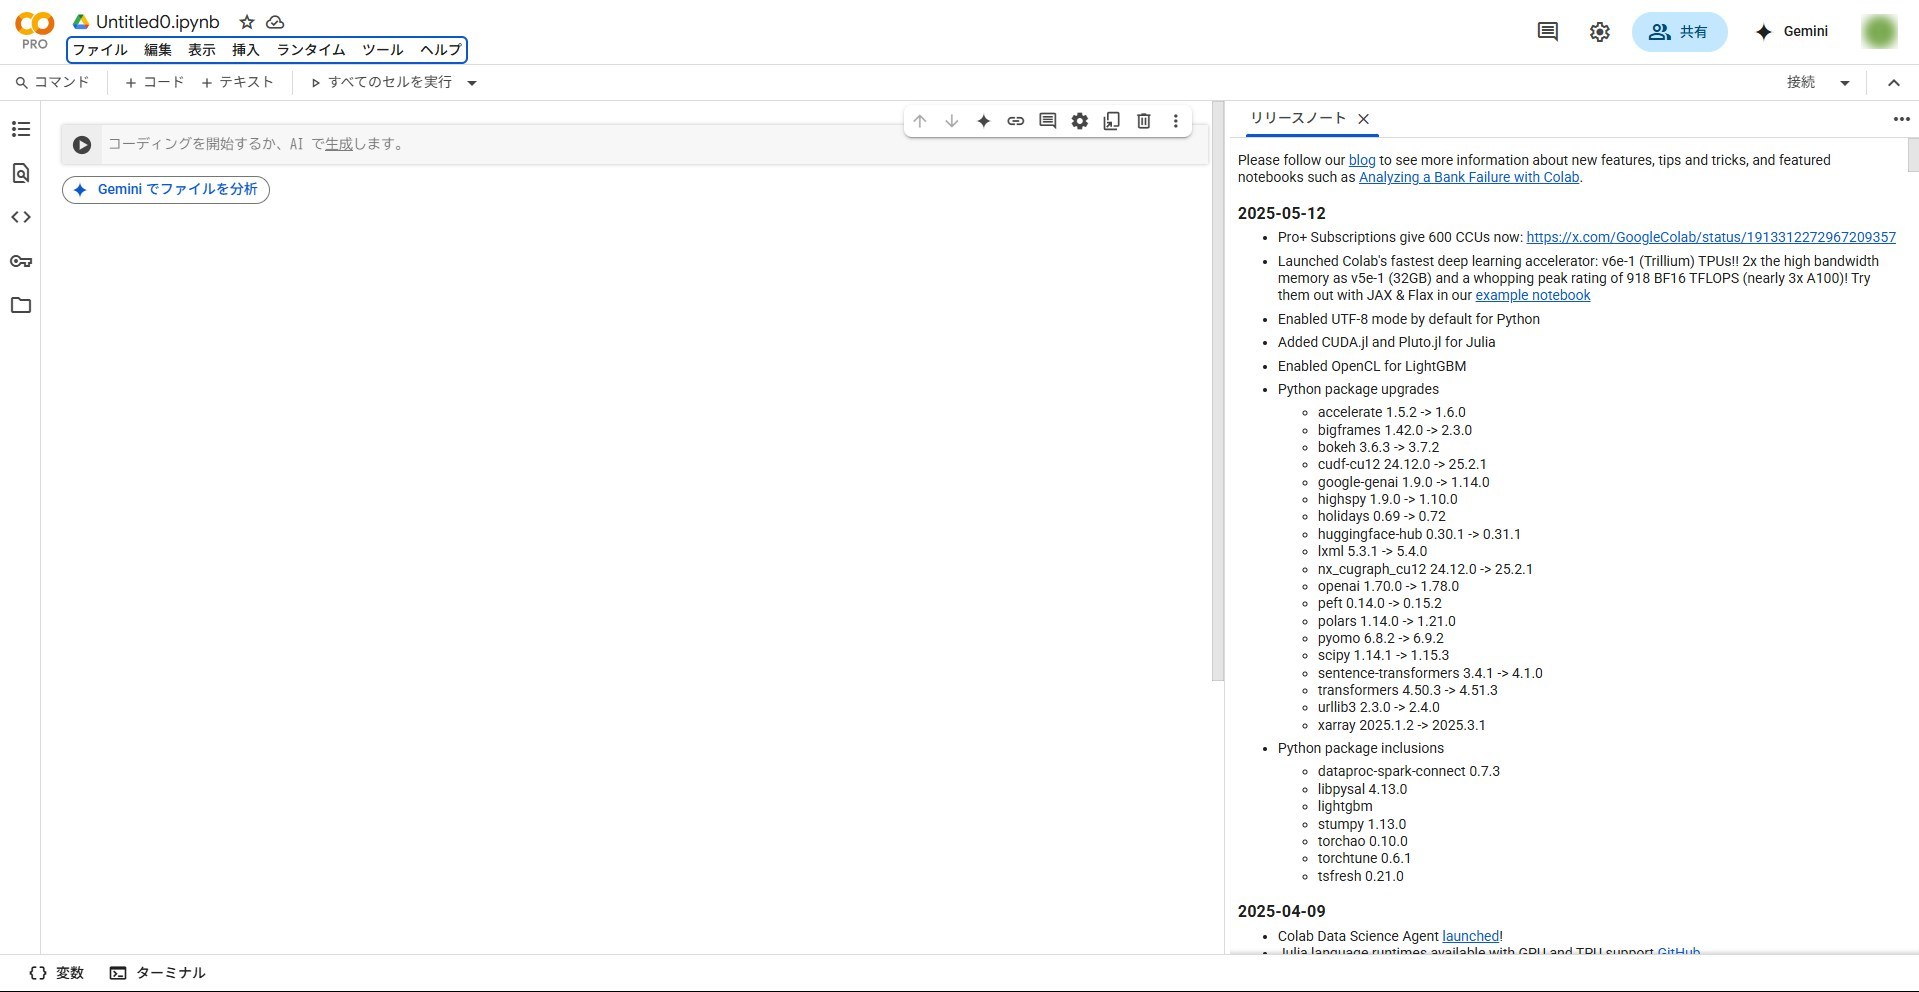Close the リリースノート tab
Image resolution: width=1919 pixels, height=992 pixels.
click(1363, 119)
